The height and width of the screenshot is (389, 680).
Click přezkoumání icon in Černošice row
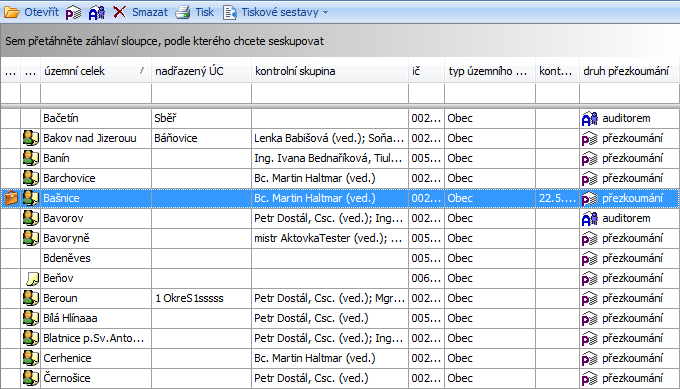pos(590,379)
